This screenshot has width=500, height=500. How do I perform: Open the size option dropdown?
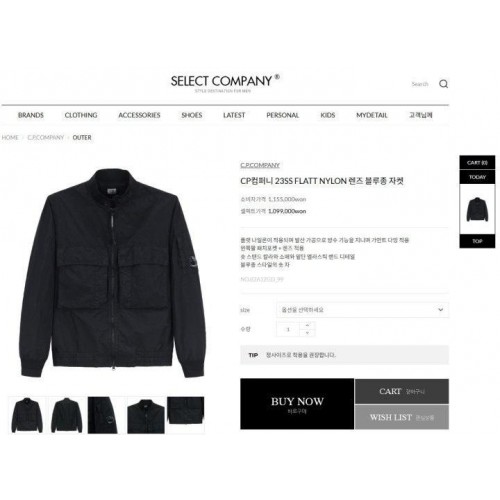(362, 310)
